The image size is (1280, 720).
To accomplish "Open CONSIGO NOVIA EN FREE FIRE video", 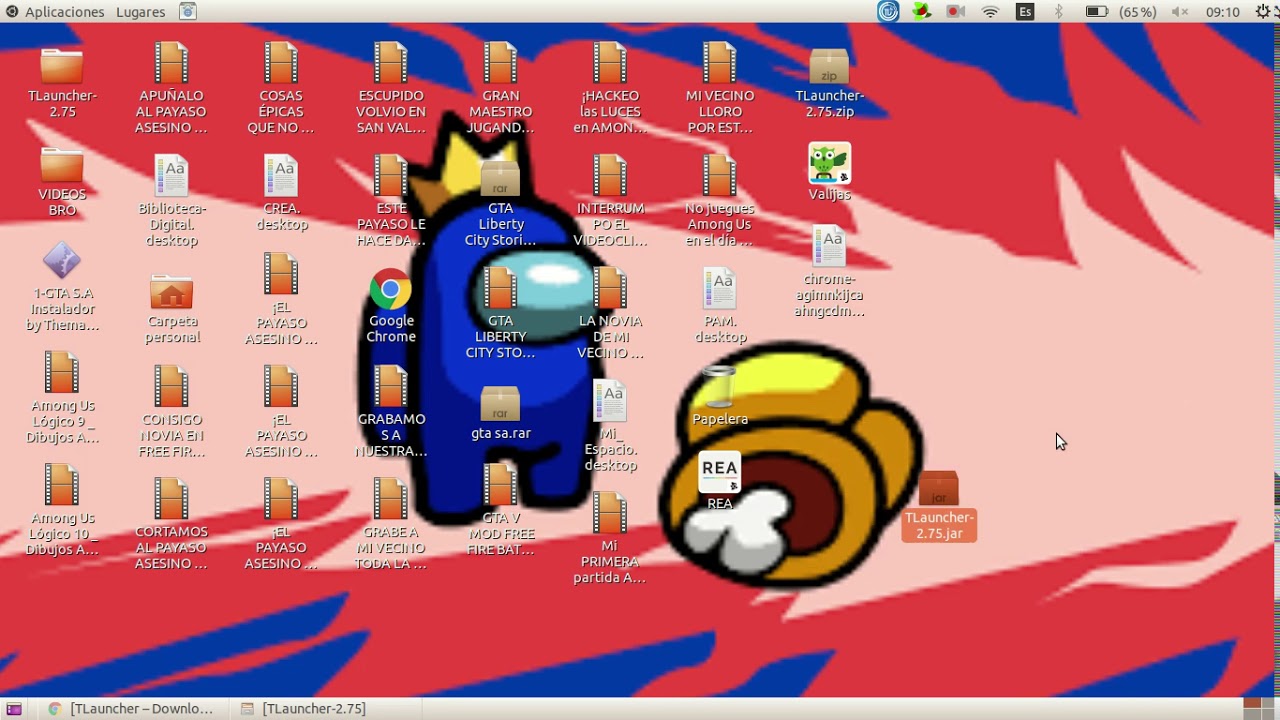I will point(171,387).
